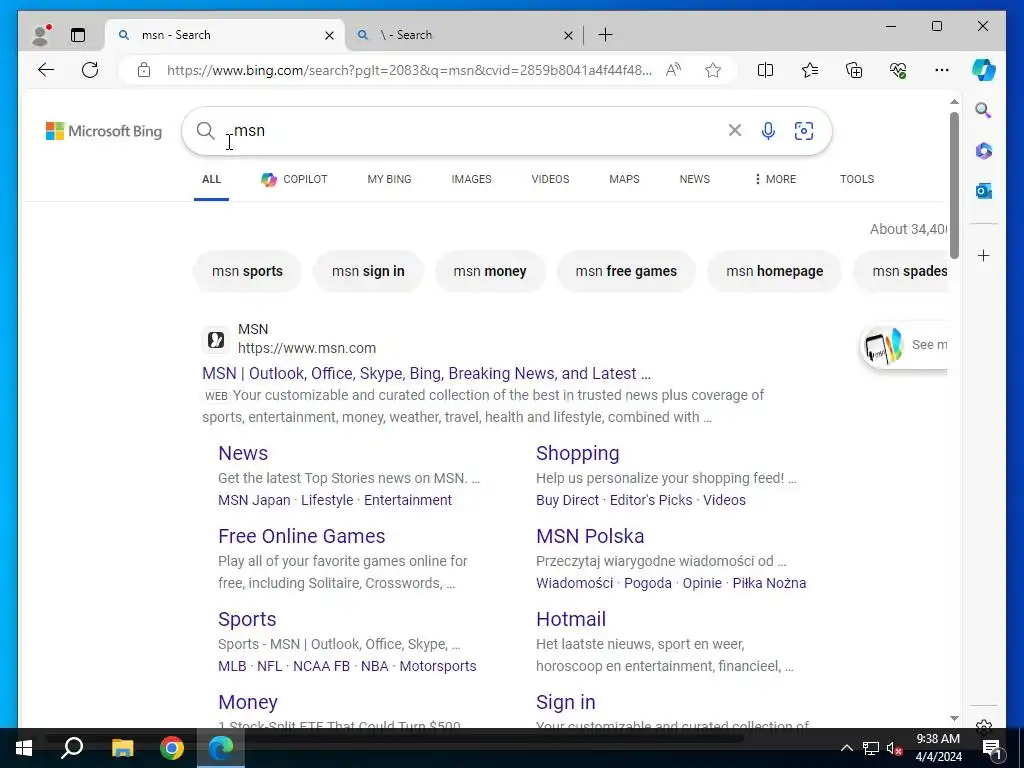The height and width of the screenshot is (768, 1024).
Task: Open Browser essentials heart icon
Action: click(898, 70)
